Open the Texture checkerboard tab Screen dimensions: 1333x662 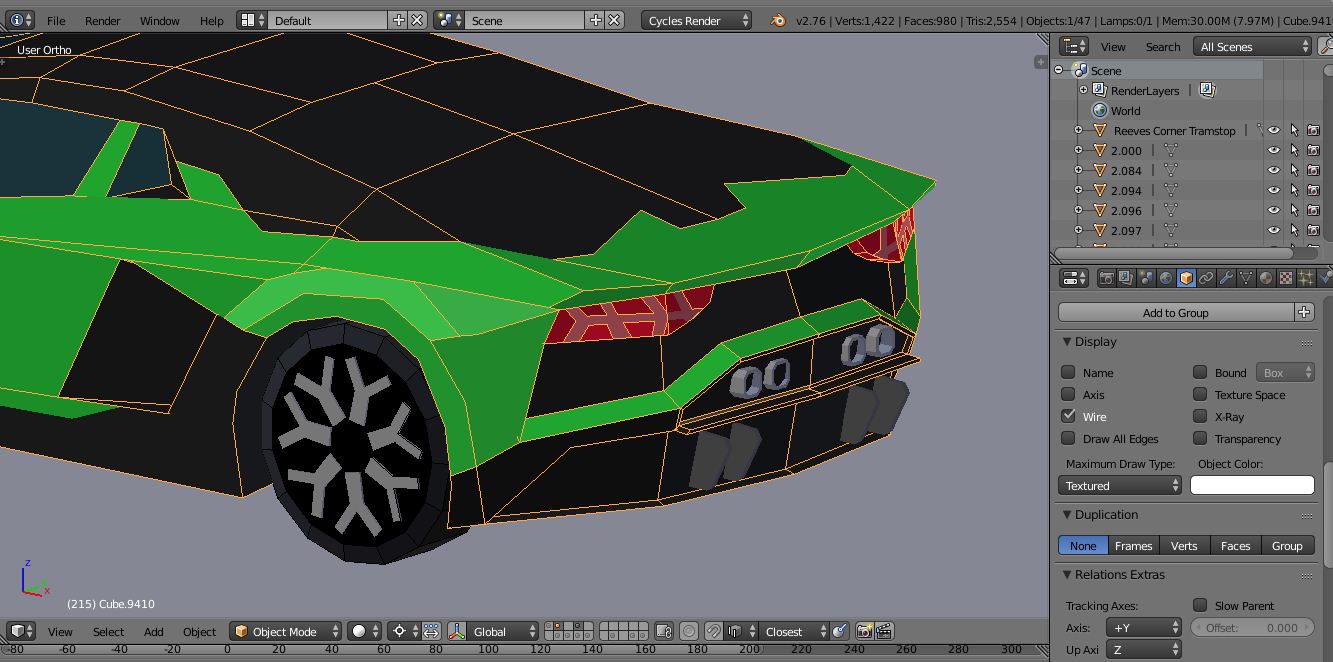coord(1286,278)
